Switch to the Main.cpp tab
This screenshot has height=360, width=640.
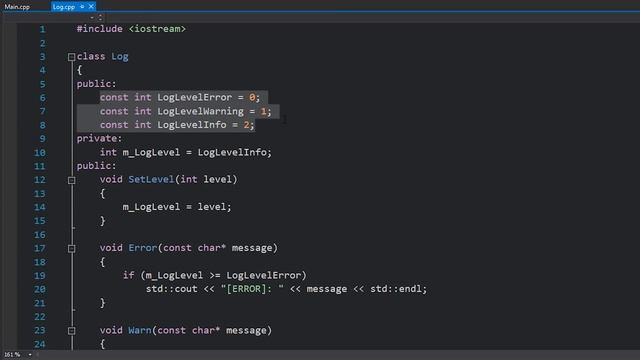(x=17, y=7)
